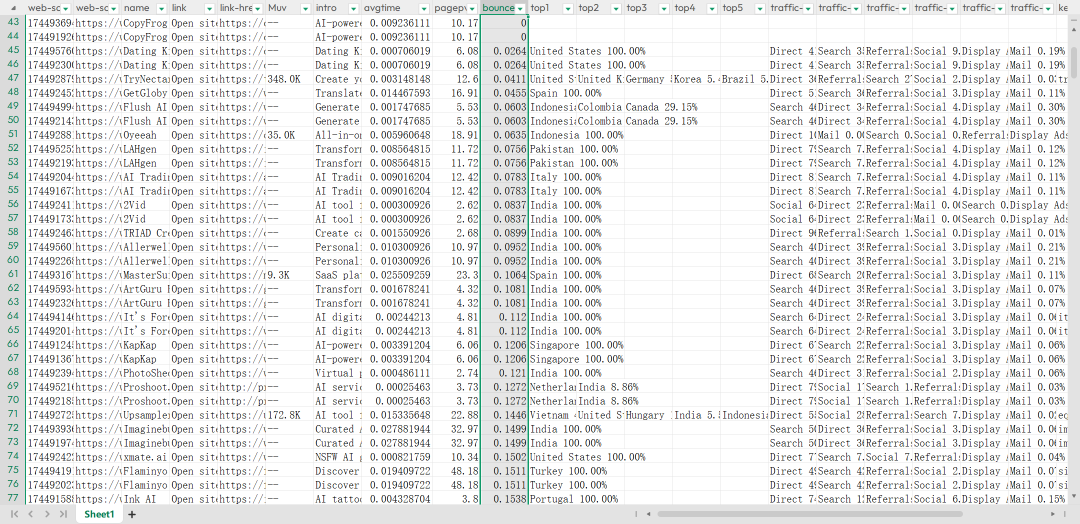
Task: Select row header 71
Action: (12, 415)
